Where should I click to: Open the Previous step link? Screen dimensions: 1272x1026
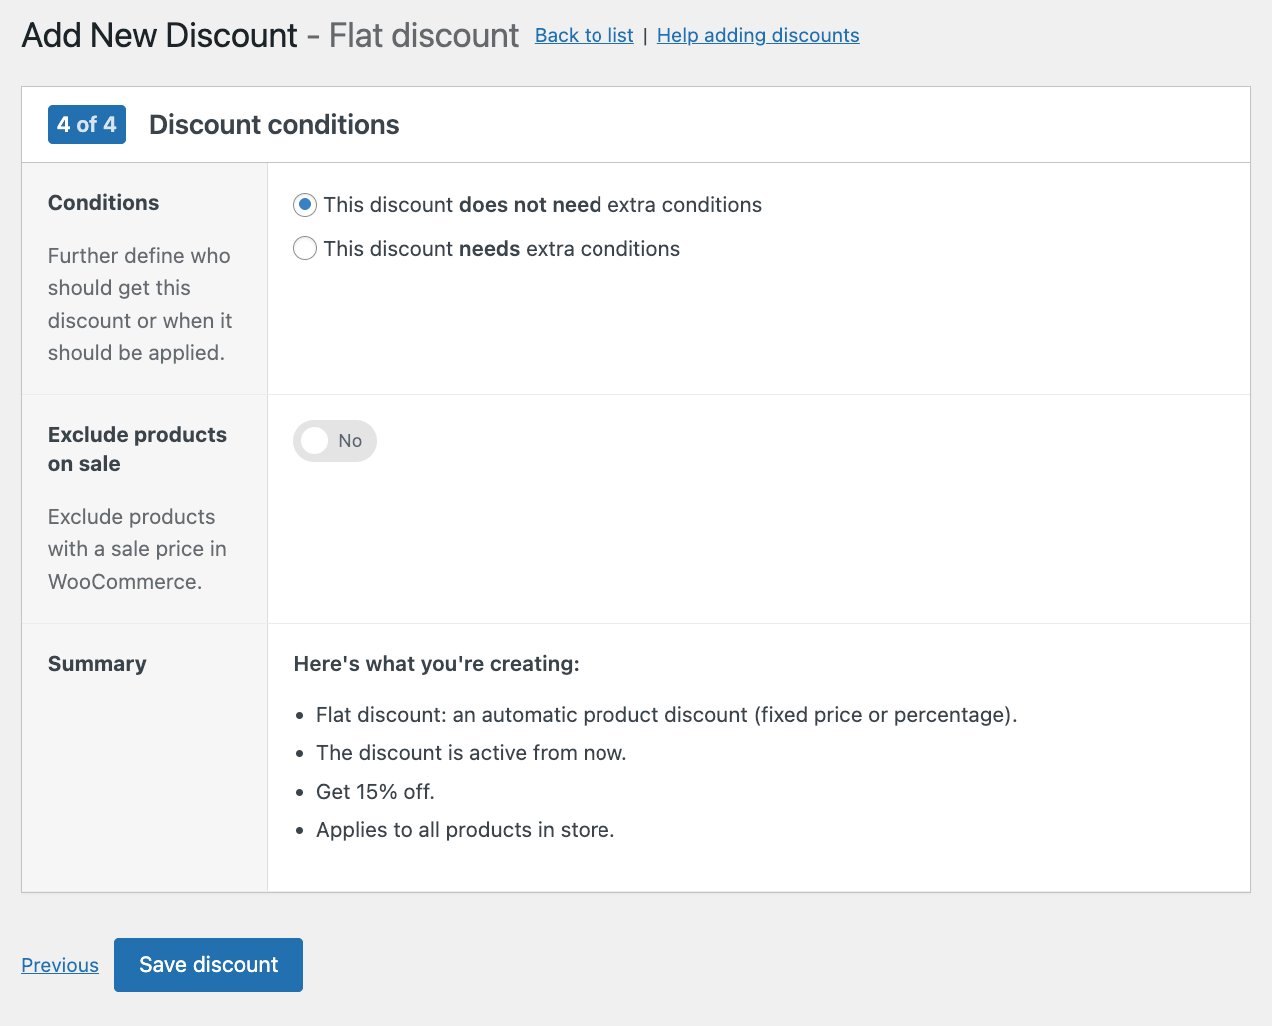tap(59, 964)
